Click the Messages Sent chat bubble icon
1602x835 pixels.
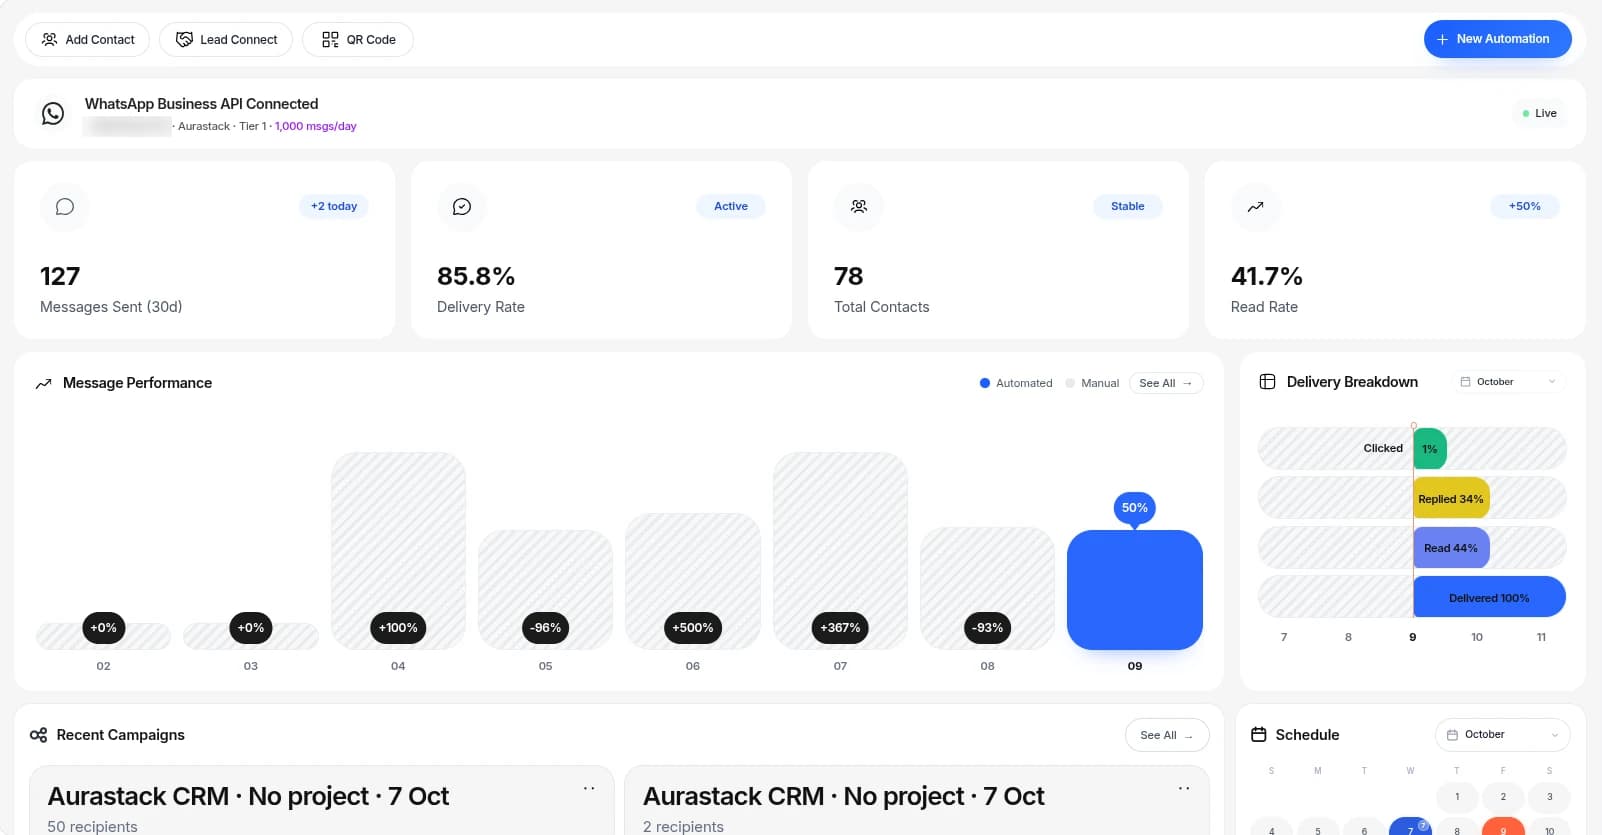pyautogui.click(x=65, y=206)
